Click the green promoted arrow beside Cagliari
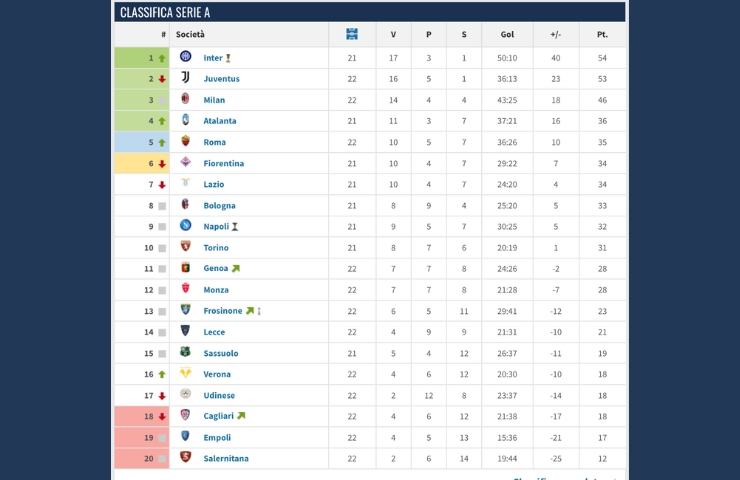 point(241,416)
